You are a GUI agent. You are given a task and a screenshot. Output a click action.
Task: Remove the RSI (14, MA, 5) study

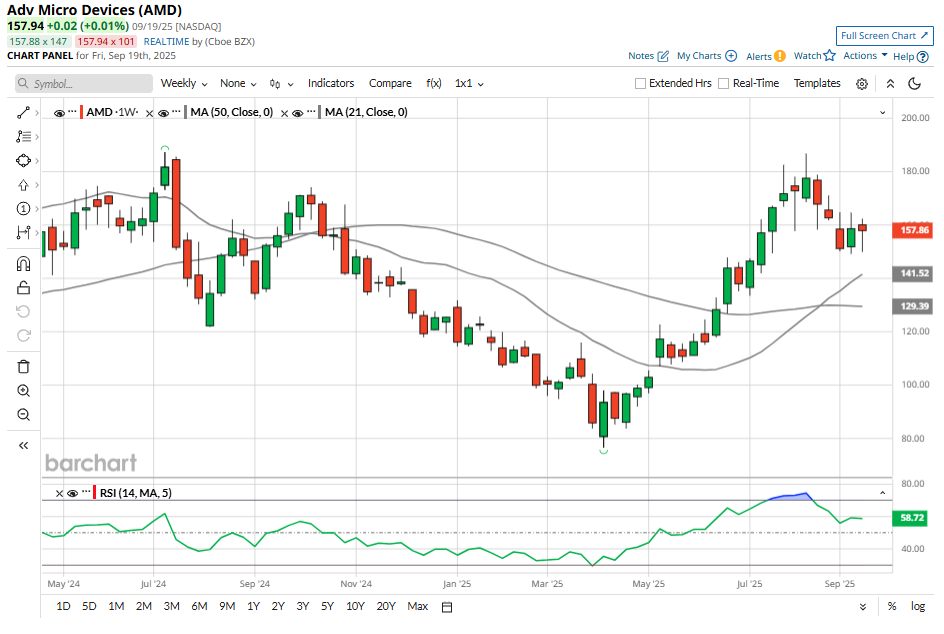coord(59,494)
